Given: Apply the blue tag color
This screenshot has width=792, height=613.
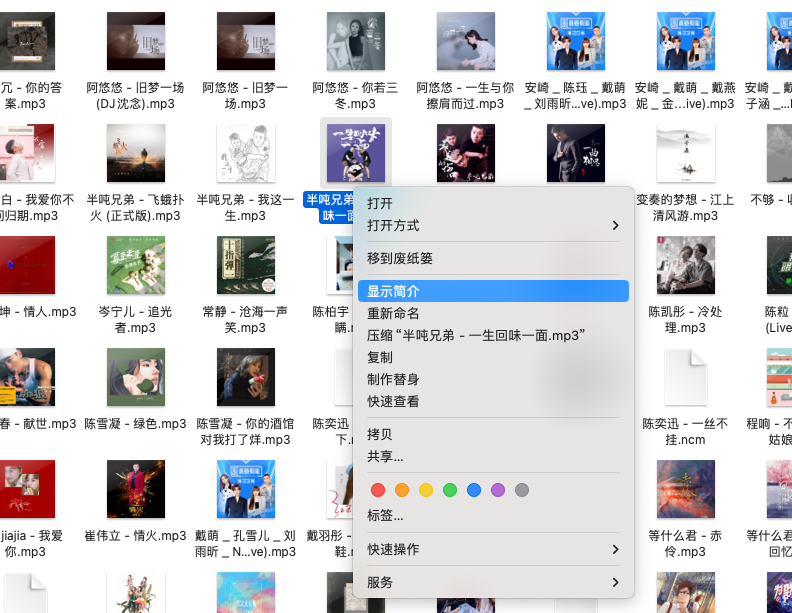Looking at the screenshot, I should click(x=474, y=490).
